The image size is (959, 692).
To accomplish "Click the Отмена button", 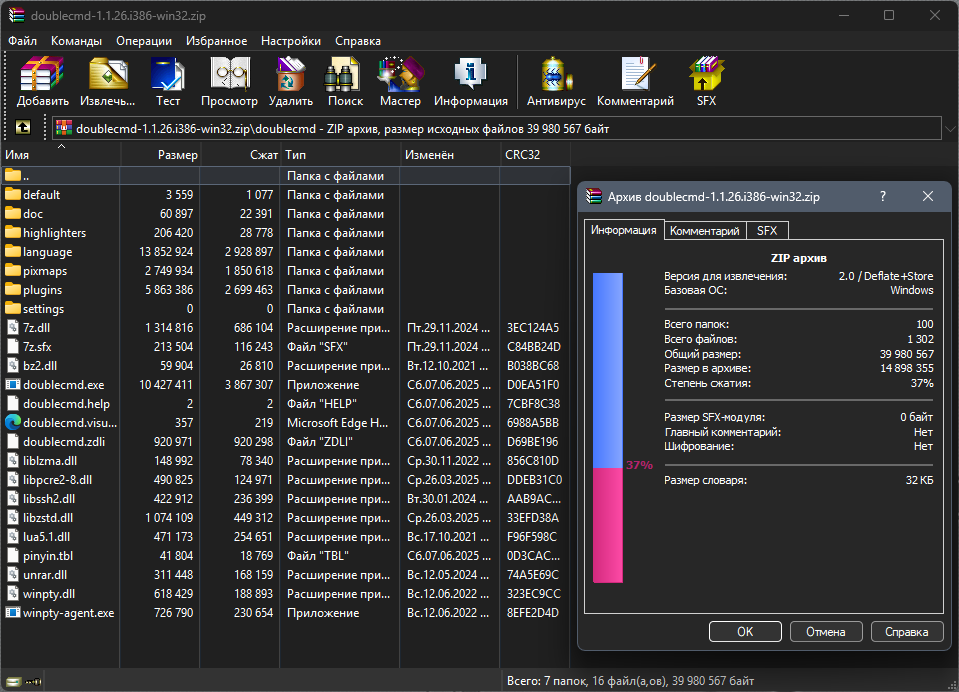I will pyautogui.click(x=826, y=631).
